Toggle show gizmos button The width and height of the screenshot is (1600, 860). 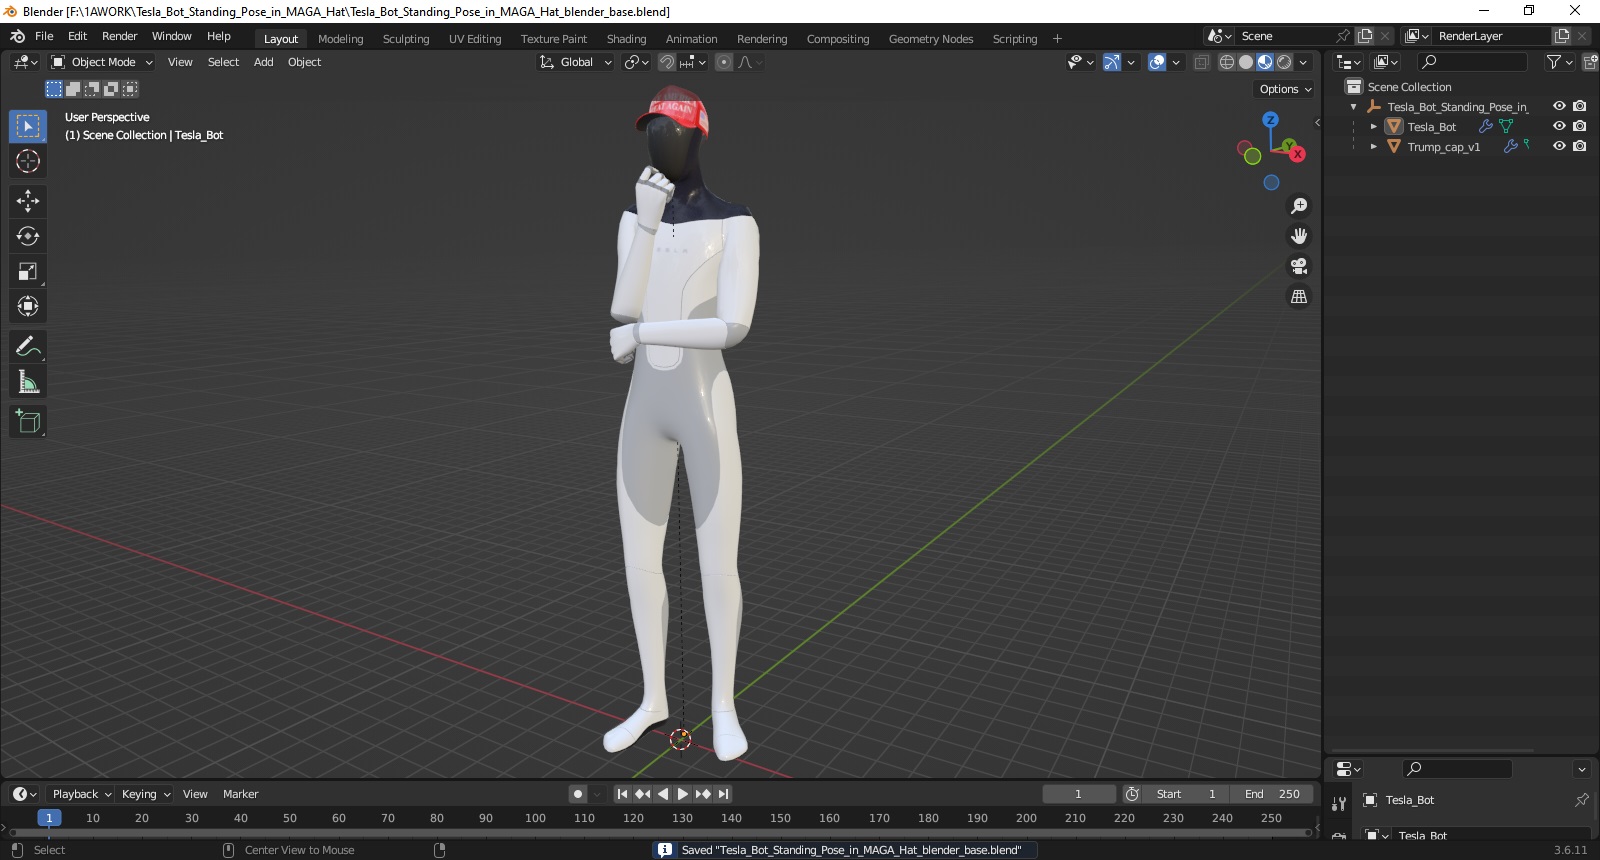1111,62
